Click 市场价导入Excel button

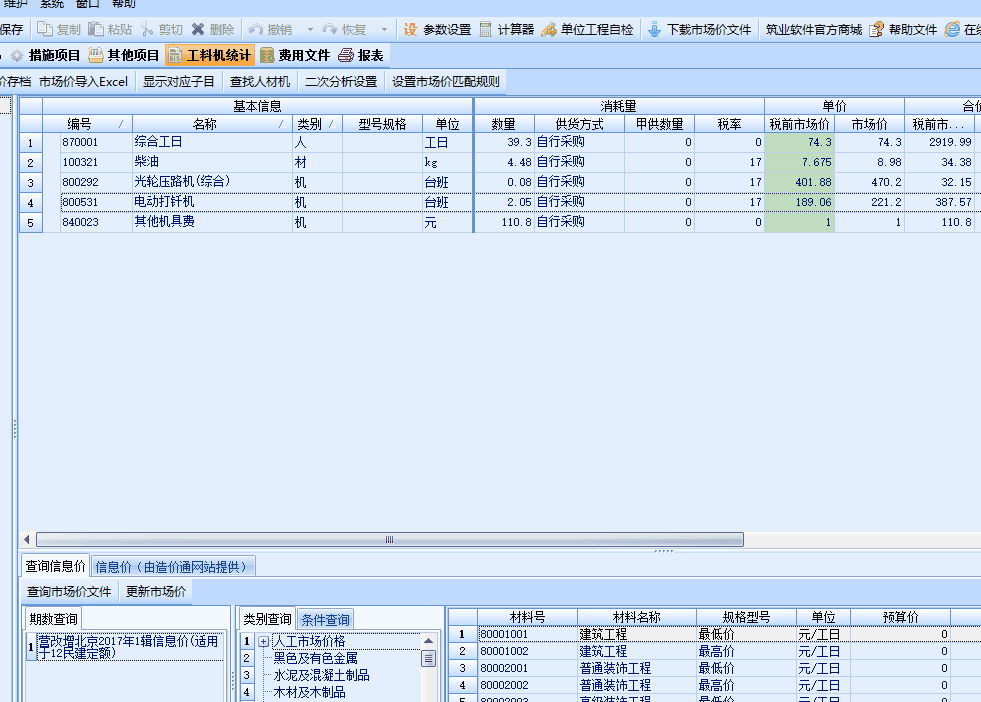pyautogui.click(x=84, y=82)
